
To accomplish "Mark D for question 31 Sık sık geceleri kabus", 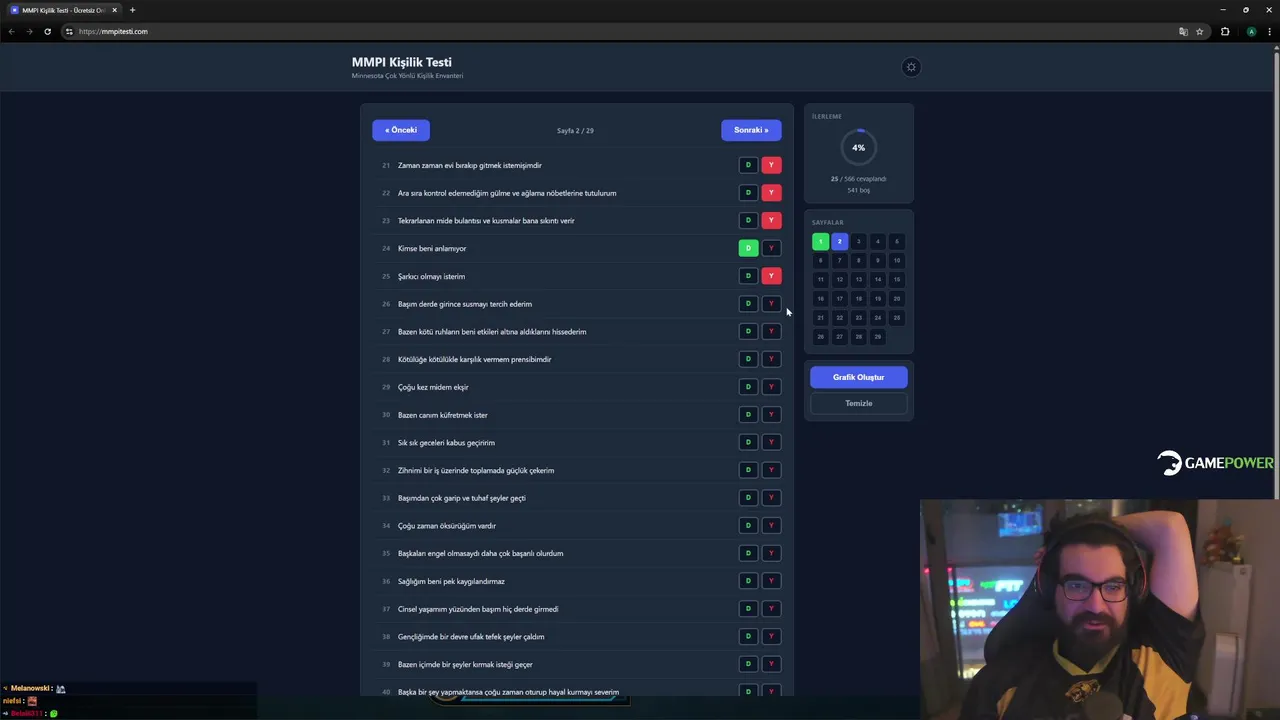I will [x=748, y=442].
